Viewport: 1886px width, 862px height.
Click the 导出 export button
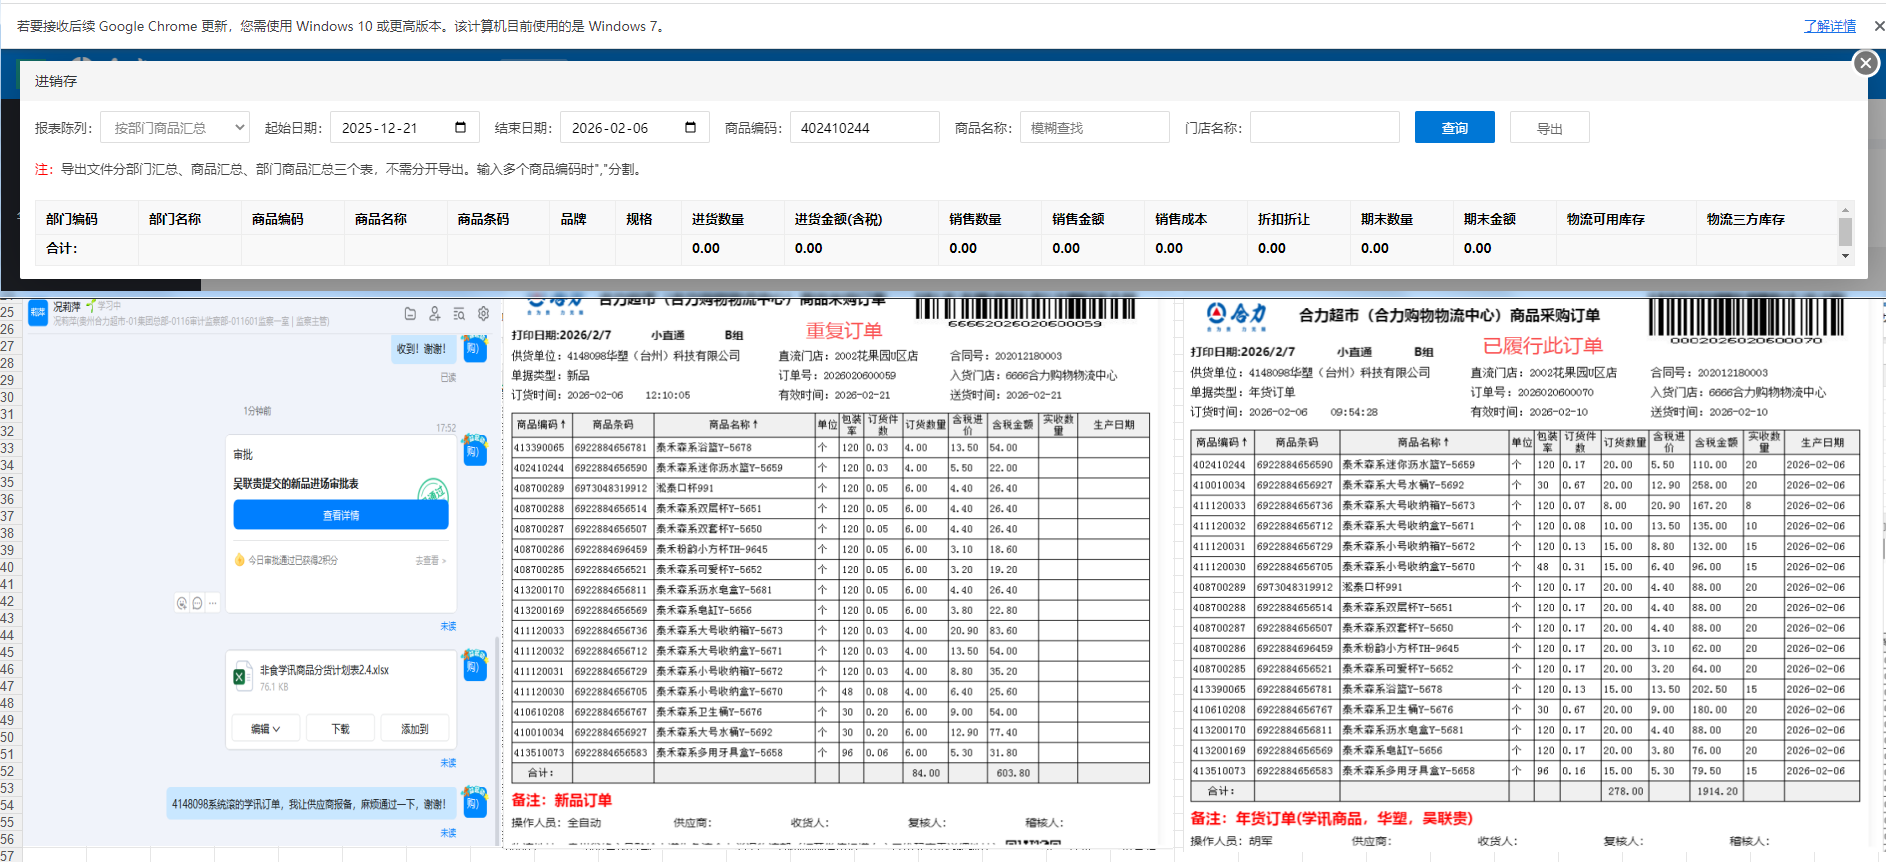coord(1549,128)
